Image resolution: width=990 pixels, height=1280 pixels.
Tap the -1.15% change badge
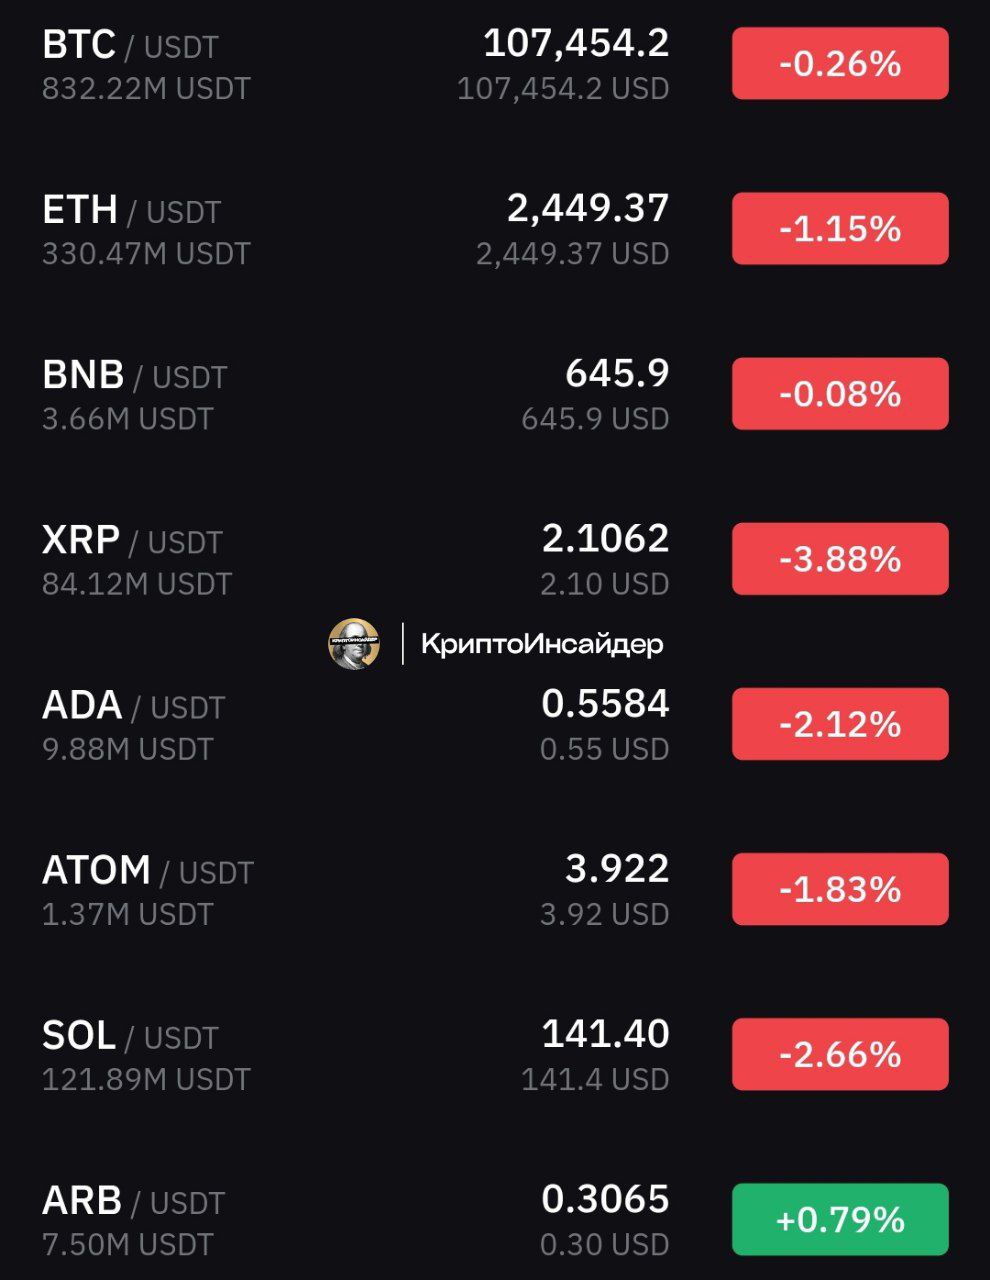point(840,229)
